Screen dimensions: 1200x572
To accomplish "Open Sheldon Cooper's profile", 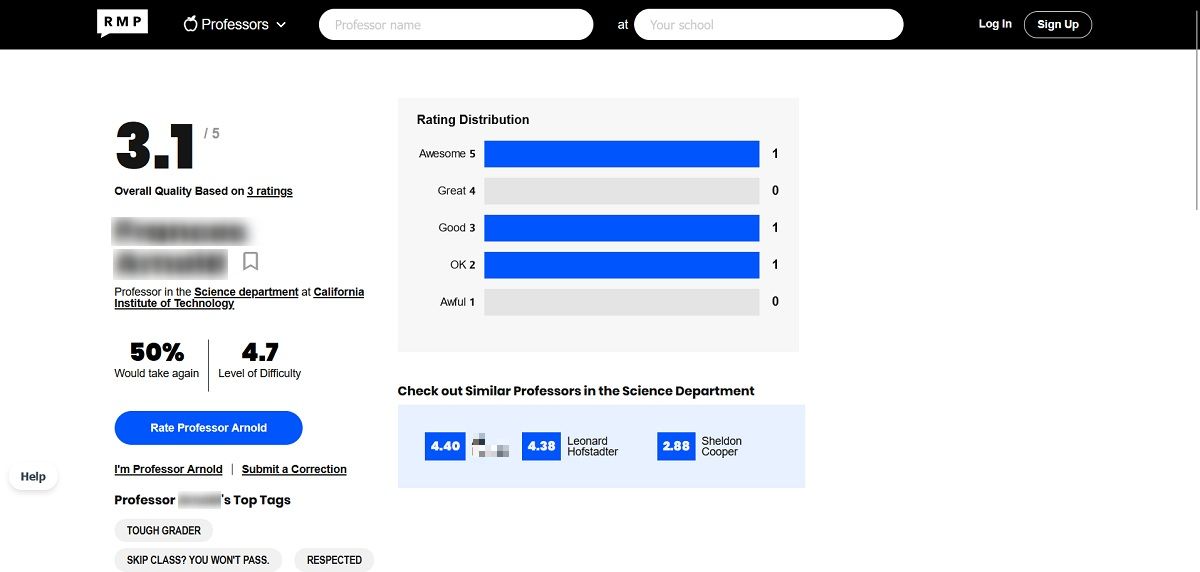I will [x=721, y=446].
